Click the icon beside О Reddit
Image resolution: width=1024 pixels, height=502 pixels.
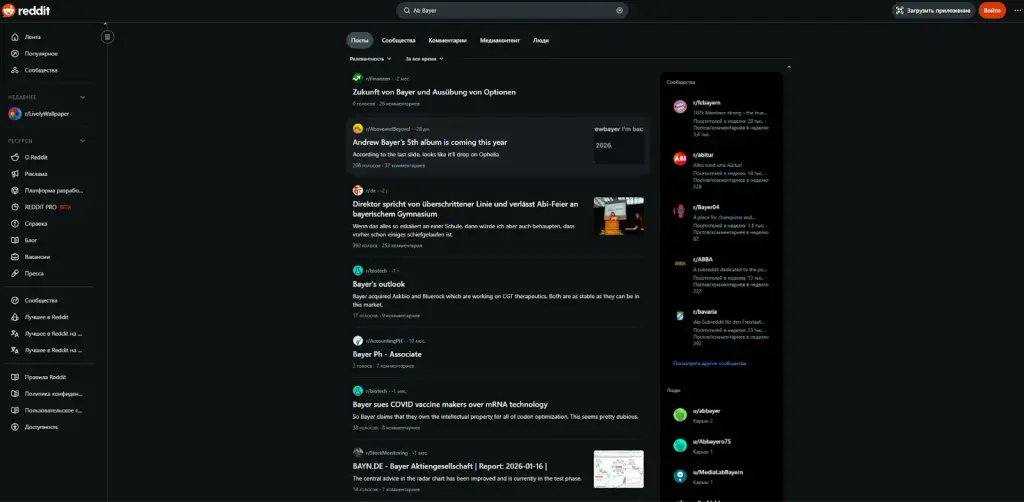15,157
